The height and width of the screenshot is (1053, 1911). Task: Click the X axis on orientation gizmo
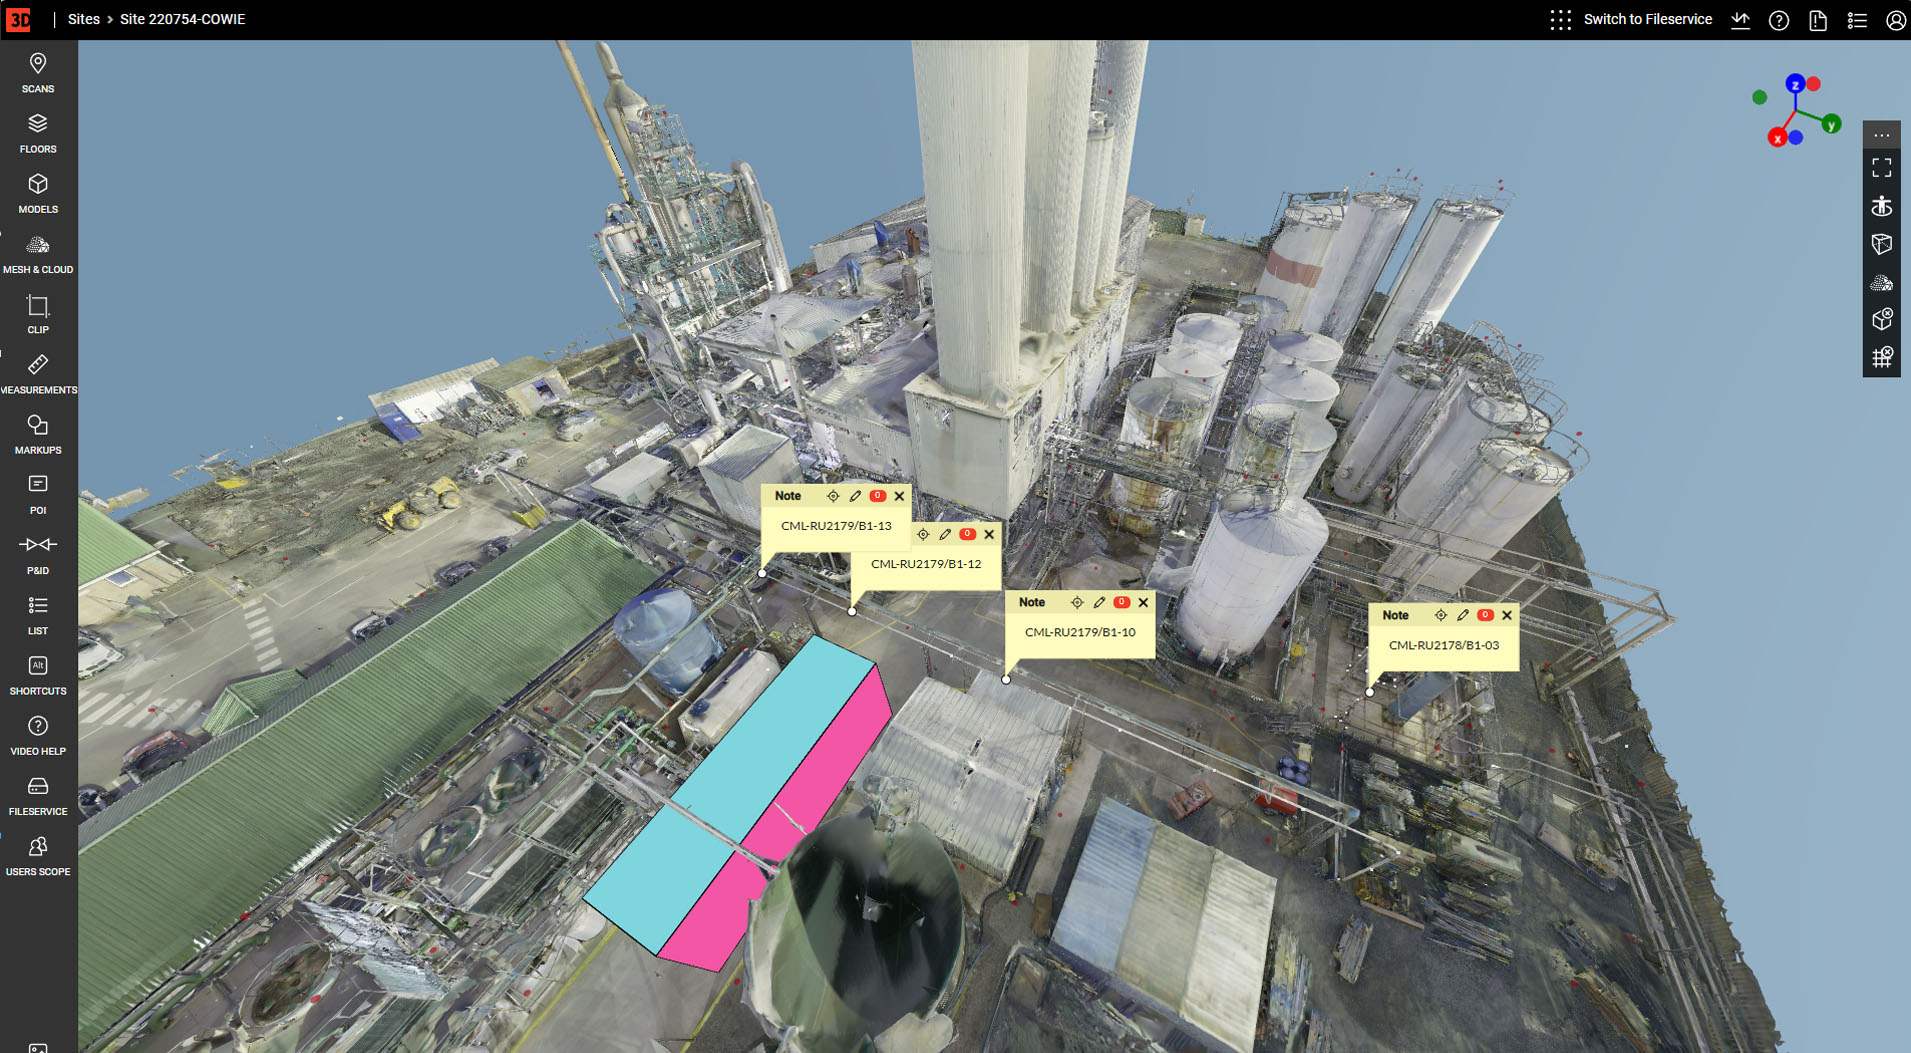point(1777,138)
